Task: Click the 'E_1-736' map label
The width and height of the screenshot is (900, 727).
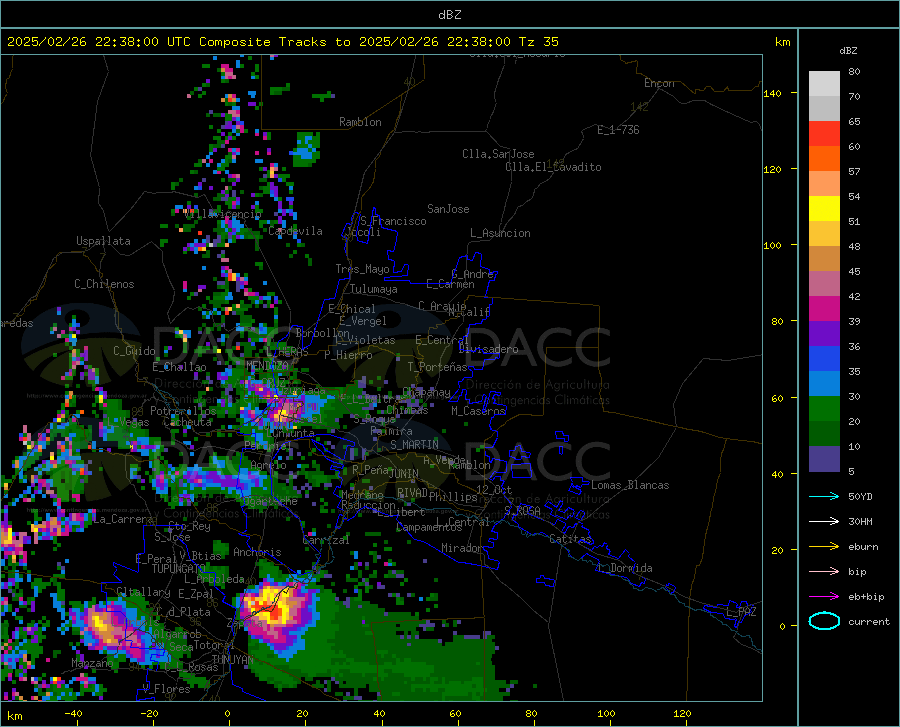Action: [618, 130]
